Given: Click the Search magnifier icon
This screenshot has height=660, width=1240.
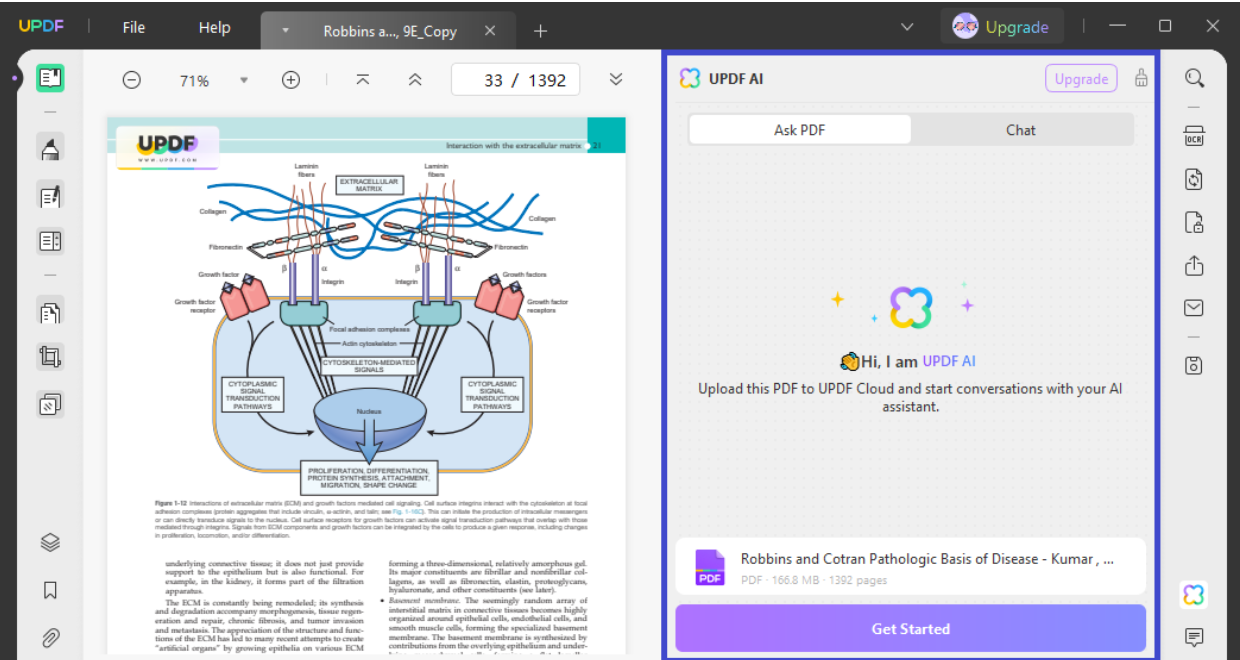Looking at the screenshot, I should coord(1193,78).
